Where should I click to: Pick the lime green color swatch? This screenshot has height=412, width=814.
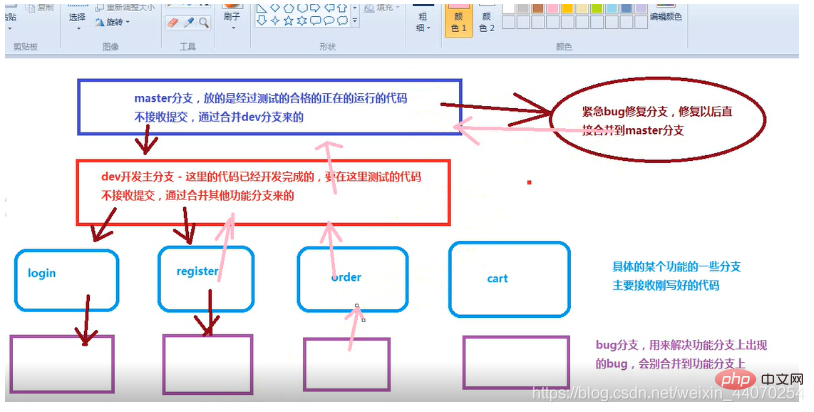[x=596, y=8]
